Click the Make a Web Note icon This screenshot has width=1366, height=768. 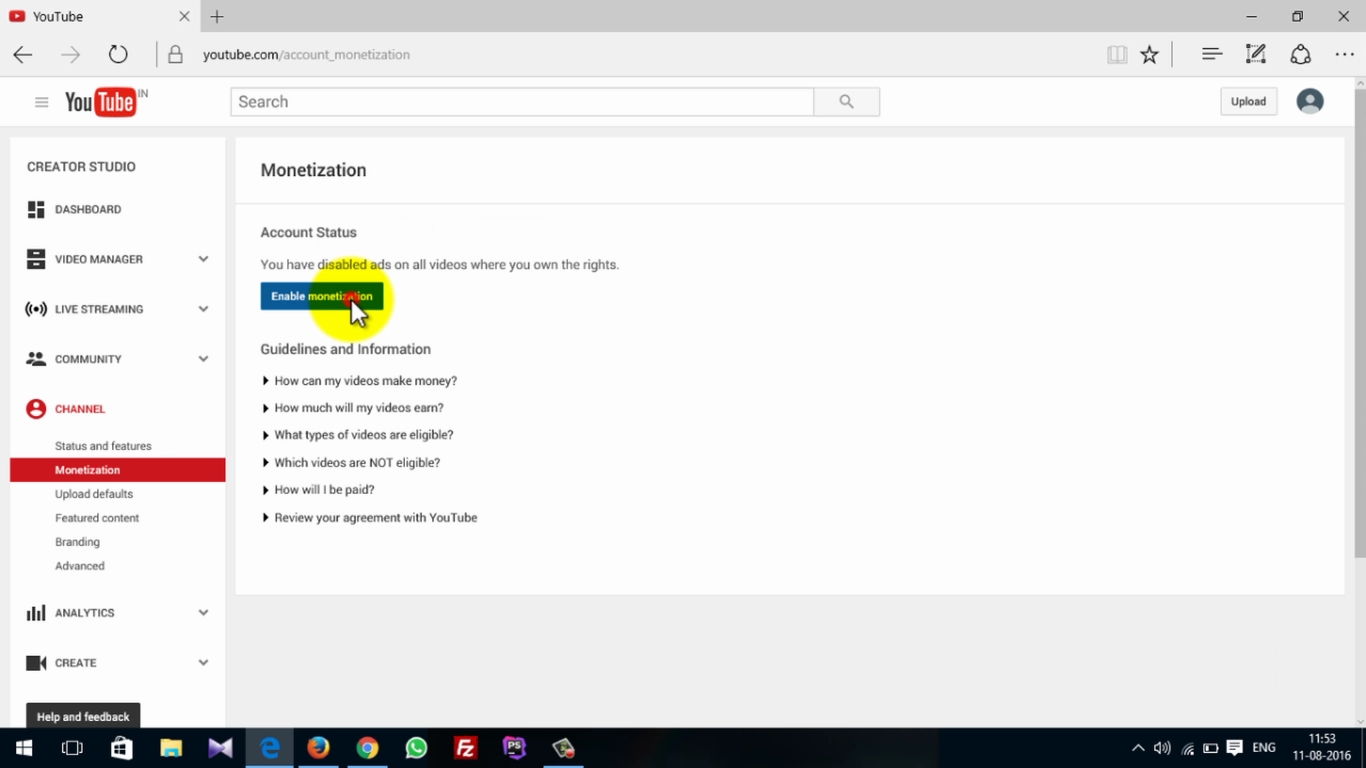[x=1256, y=54]
